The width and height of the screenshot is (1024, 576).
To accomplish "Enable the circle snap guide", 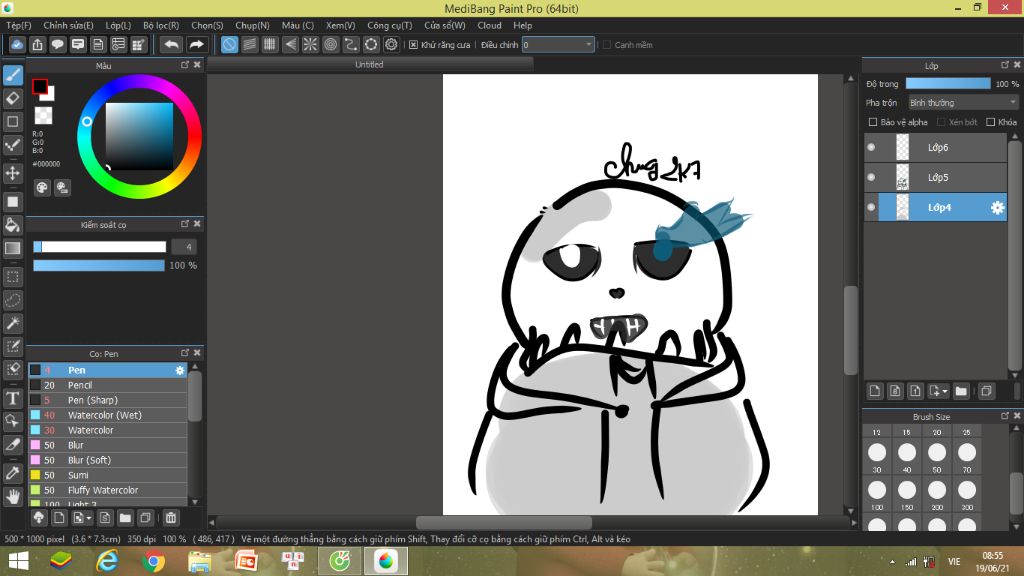I will click(x=330, y=44).
